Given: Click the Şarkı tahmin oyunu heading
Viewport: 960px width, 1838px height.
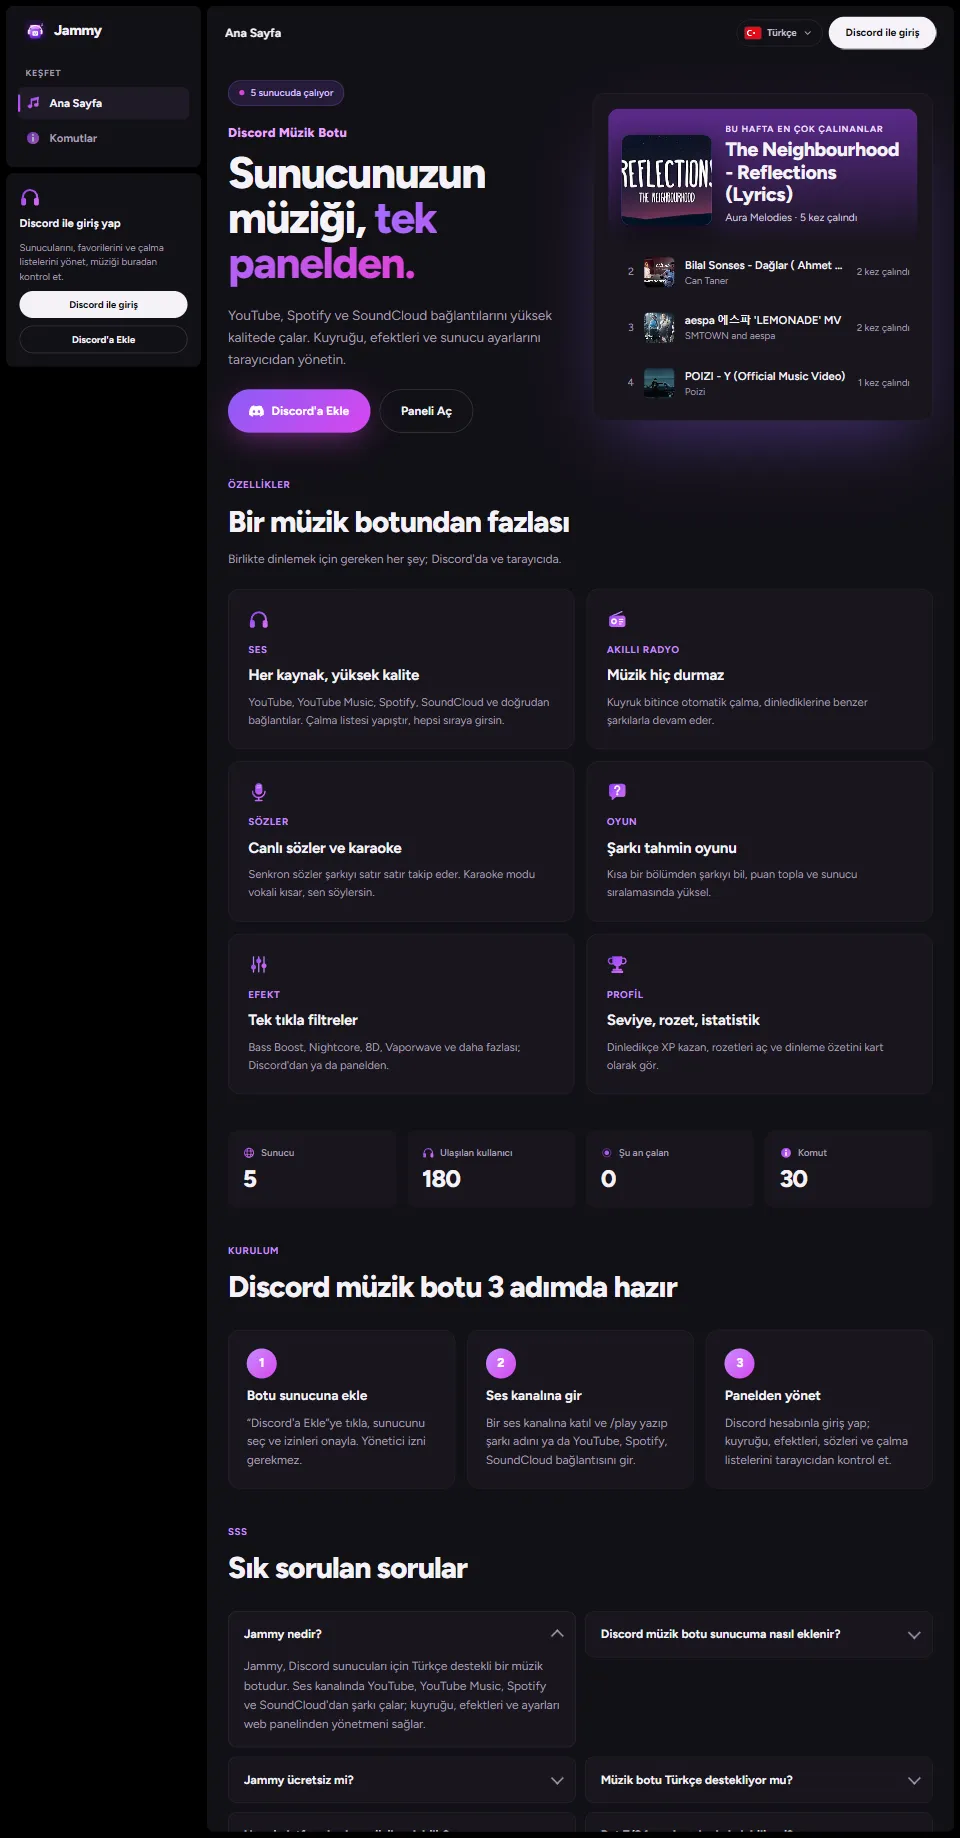Looking at the screenshot, I should click(671, 848).
